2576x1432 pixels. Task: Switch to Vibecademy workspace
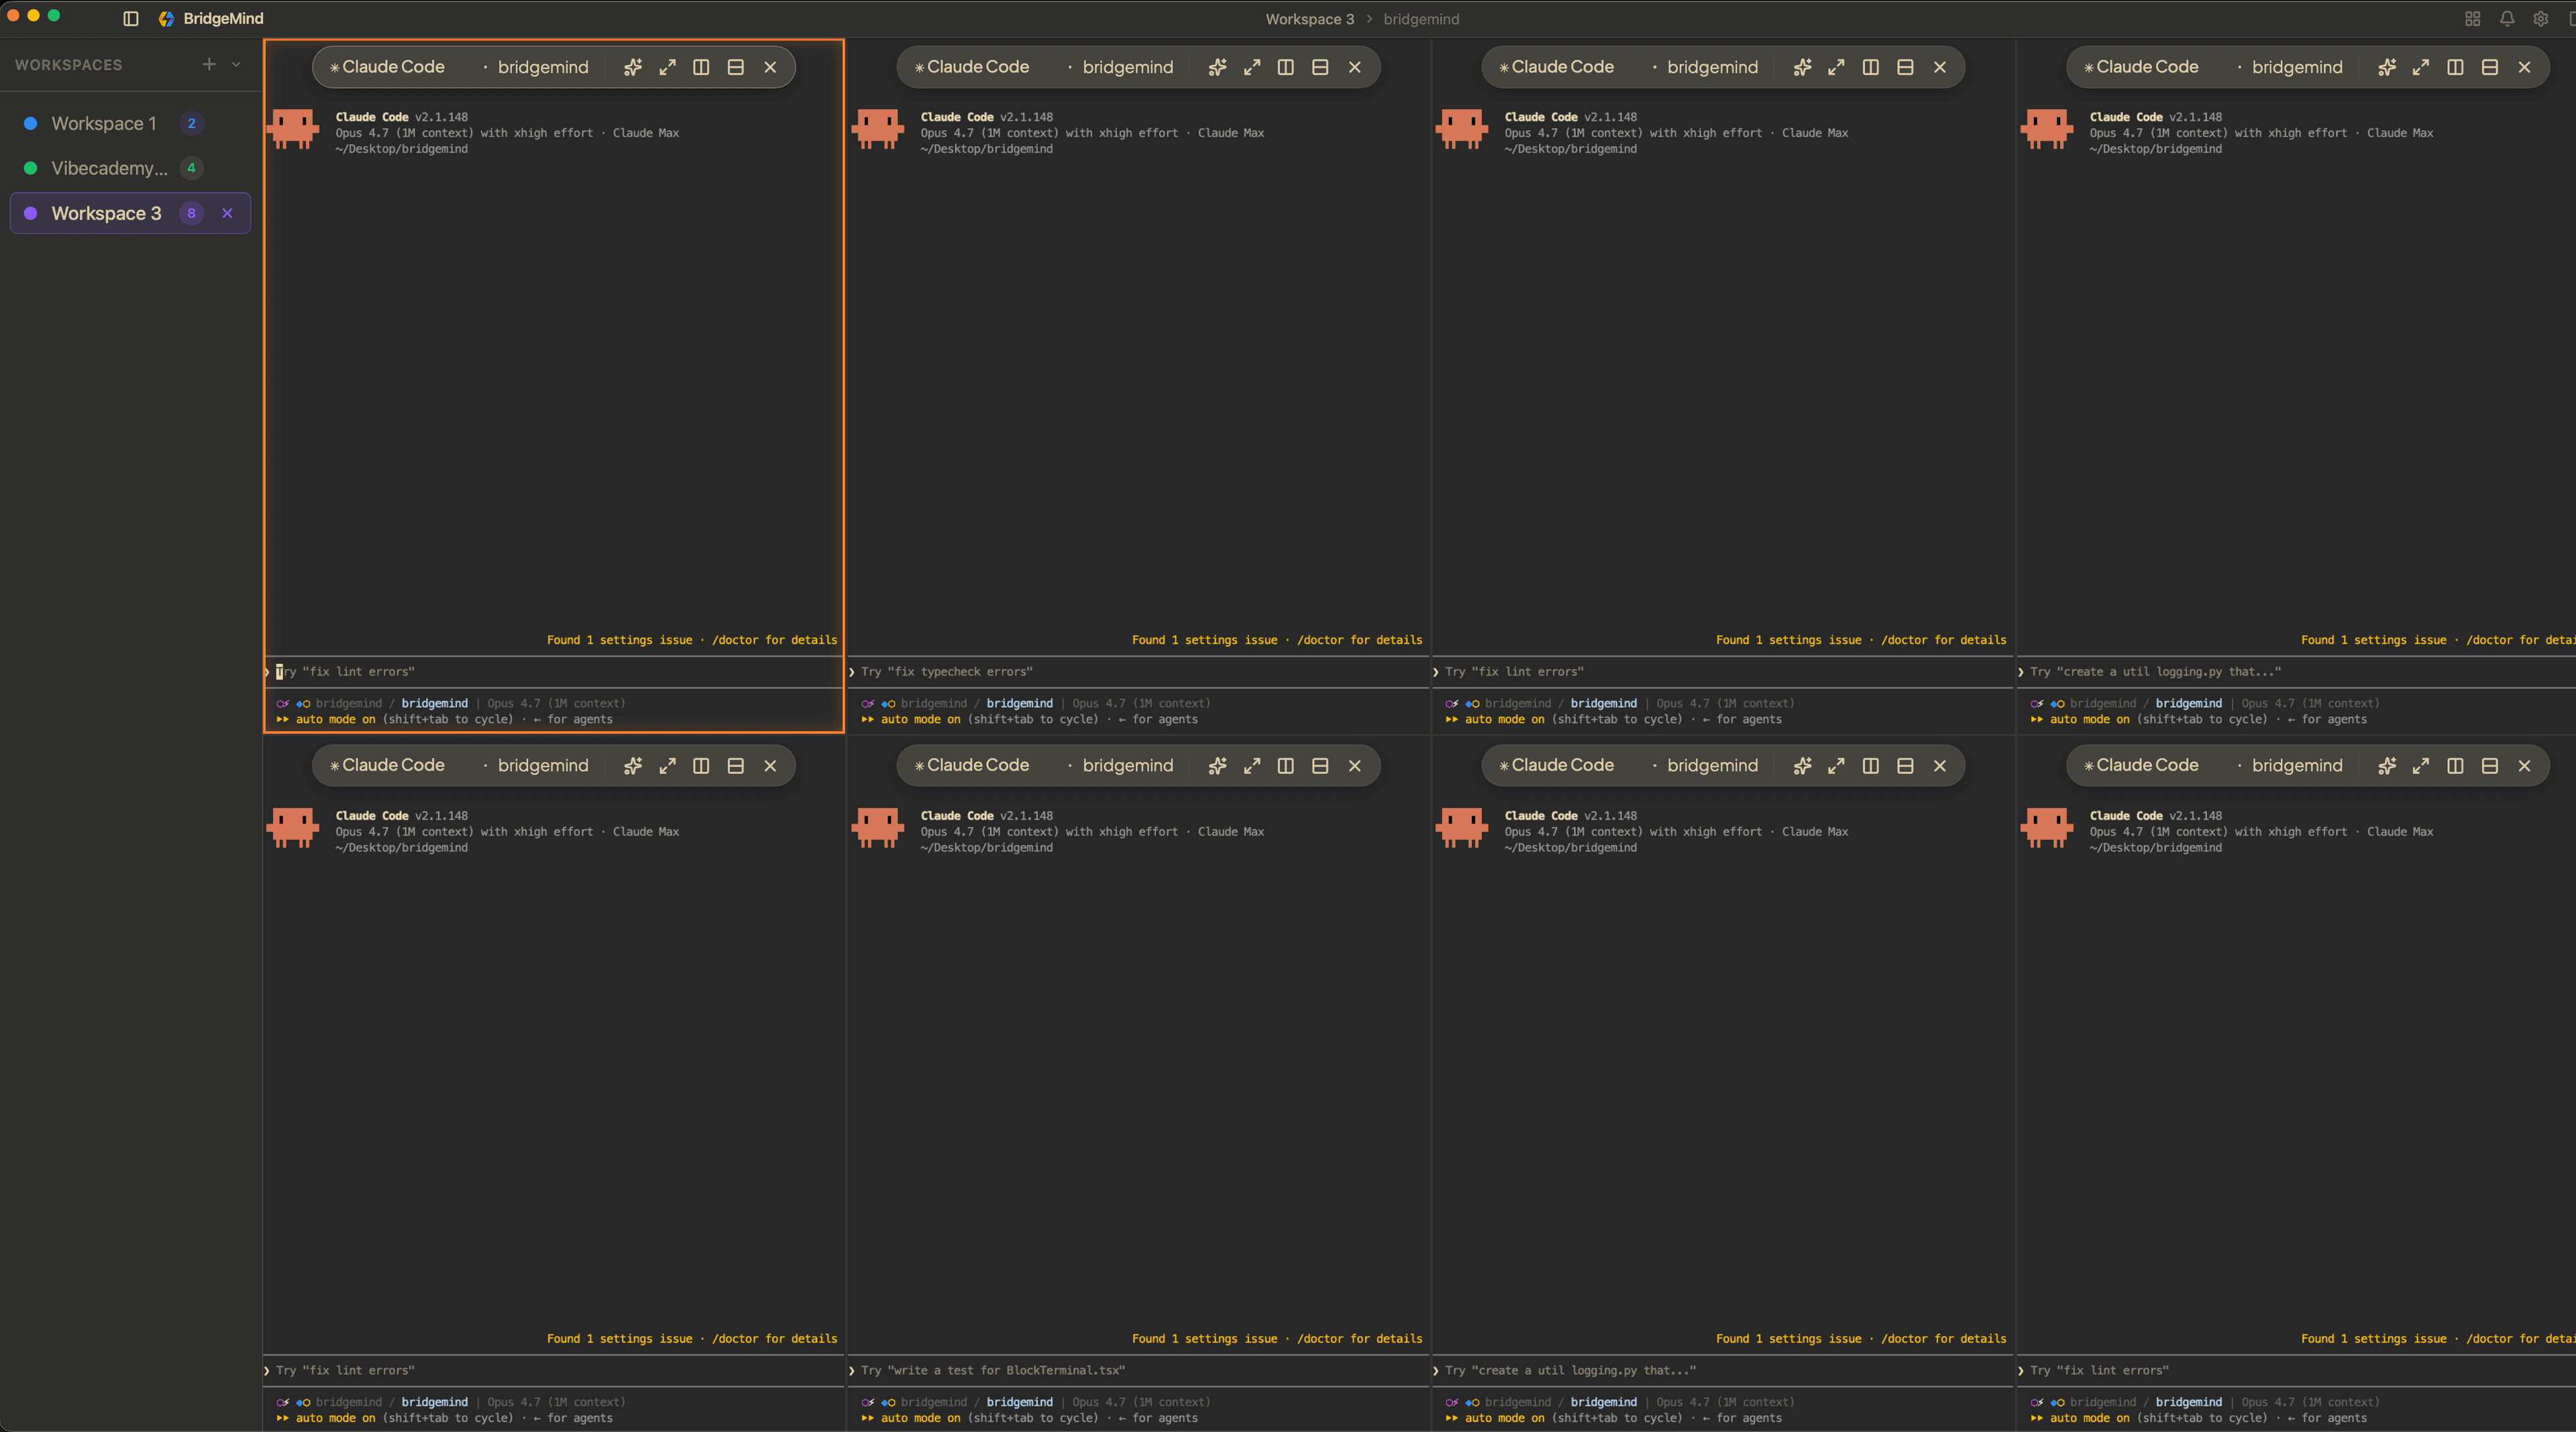[x=130, y=168]
